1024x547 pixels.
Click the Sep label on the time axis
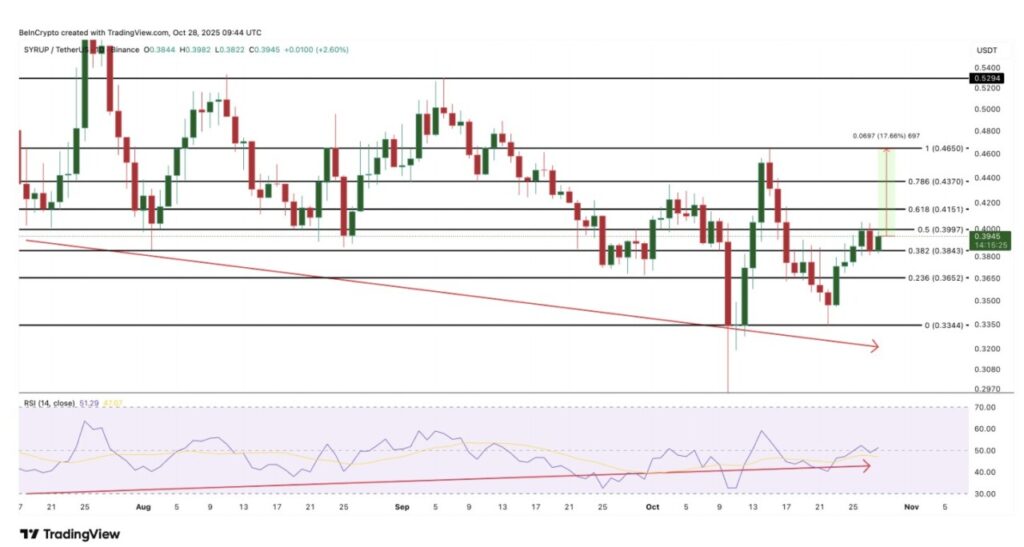pos(401,507)
